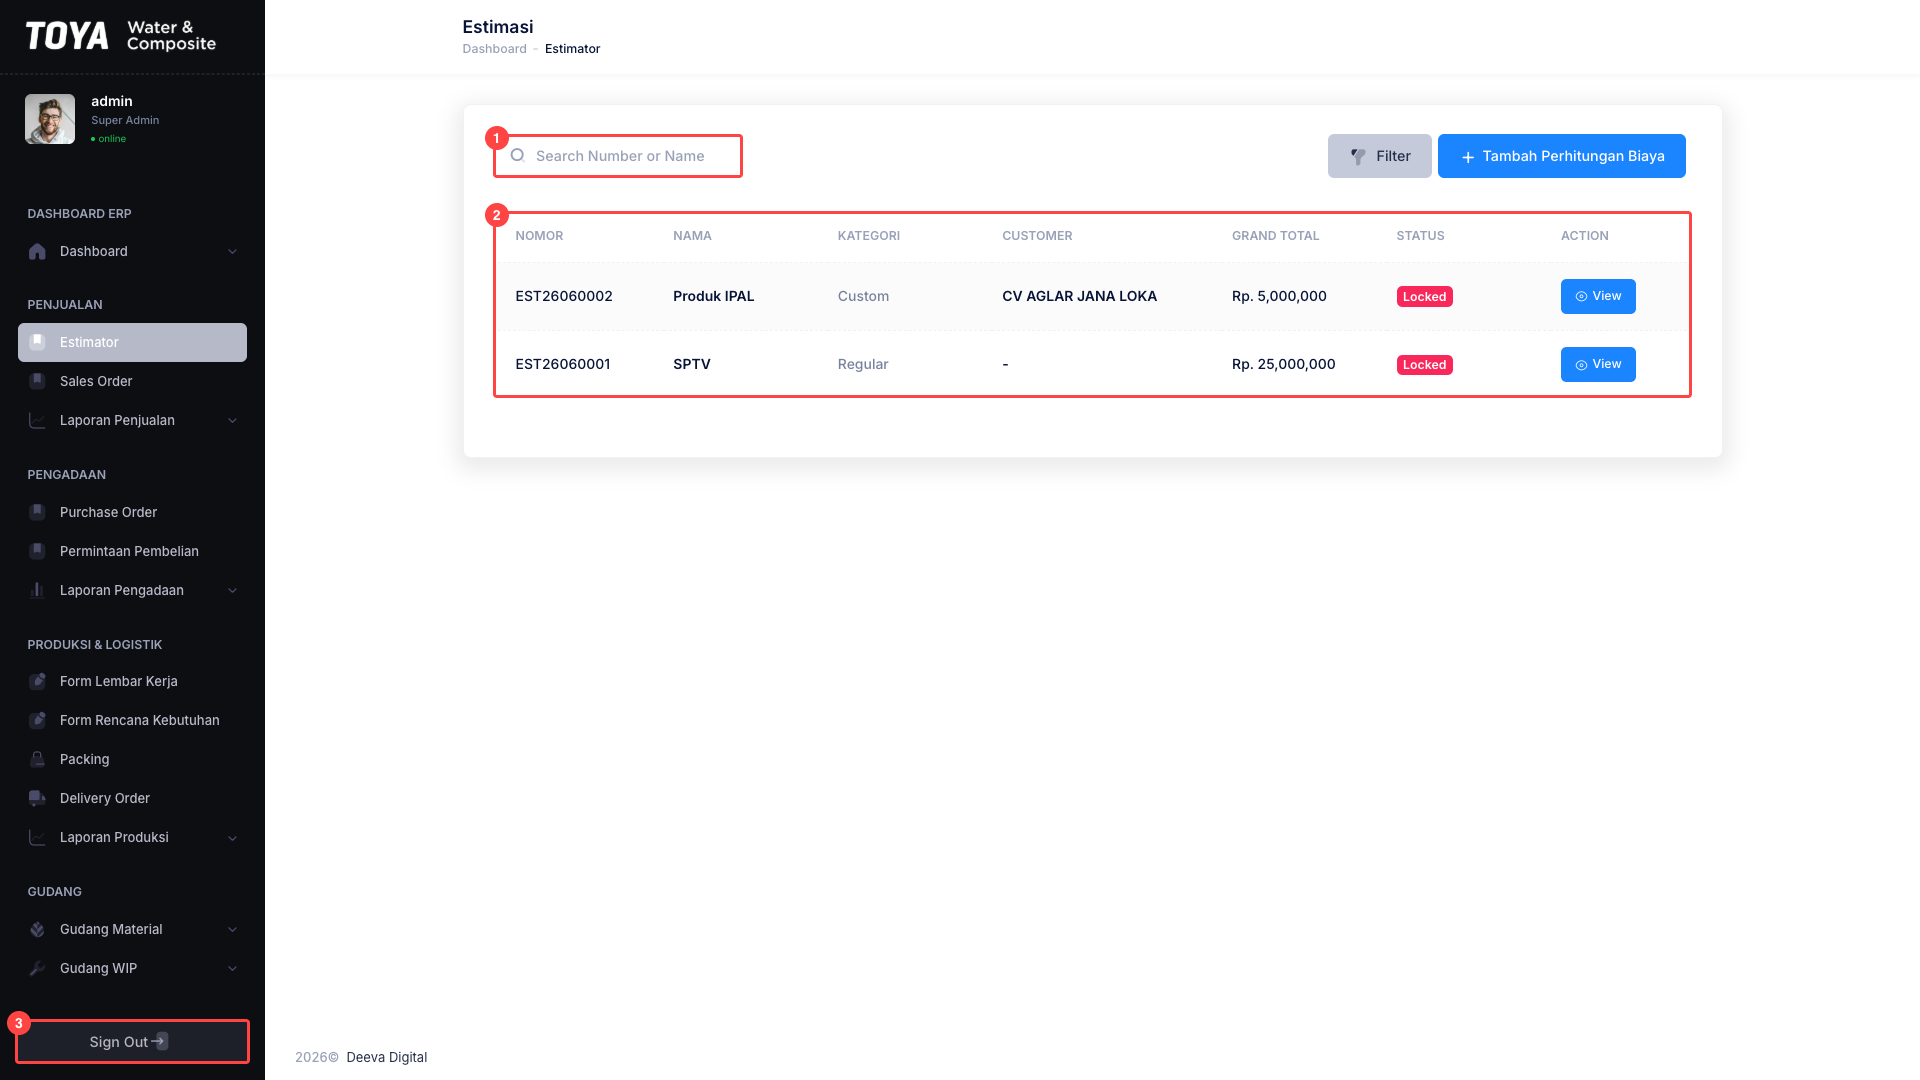Go to Purchase Order page
Image resolution: width=1920 pixels, height=1080 pixels.
tap(132, 512)
